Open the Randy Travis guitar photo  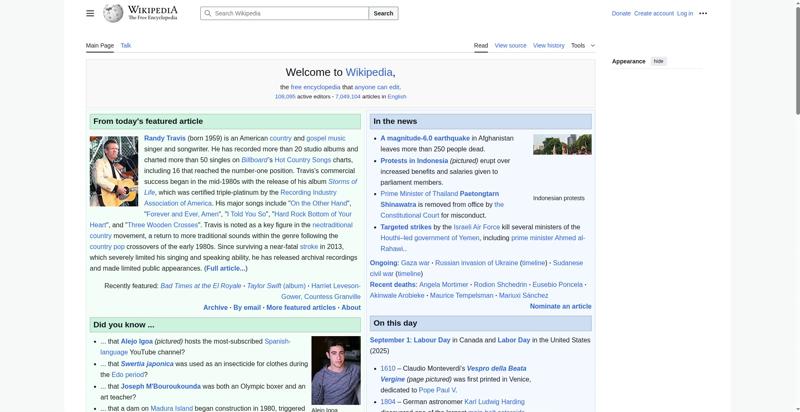click(114, 171)
